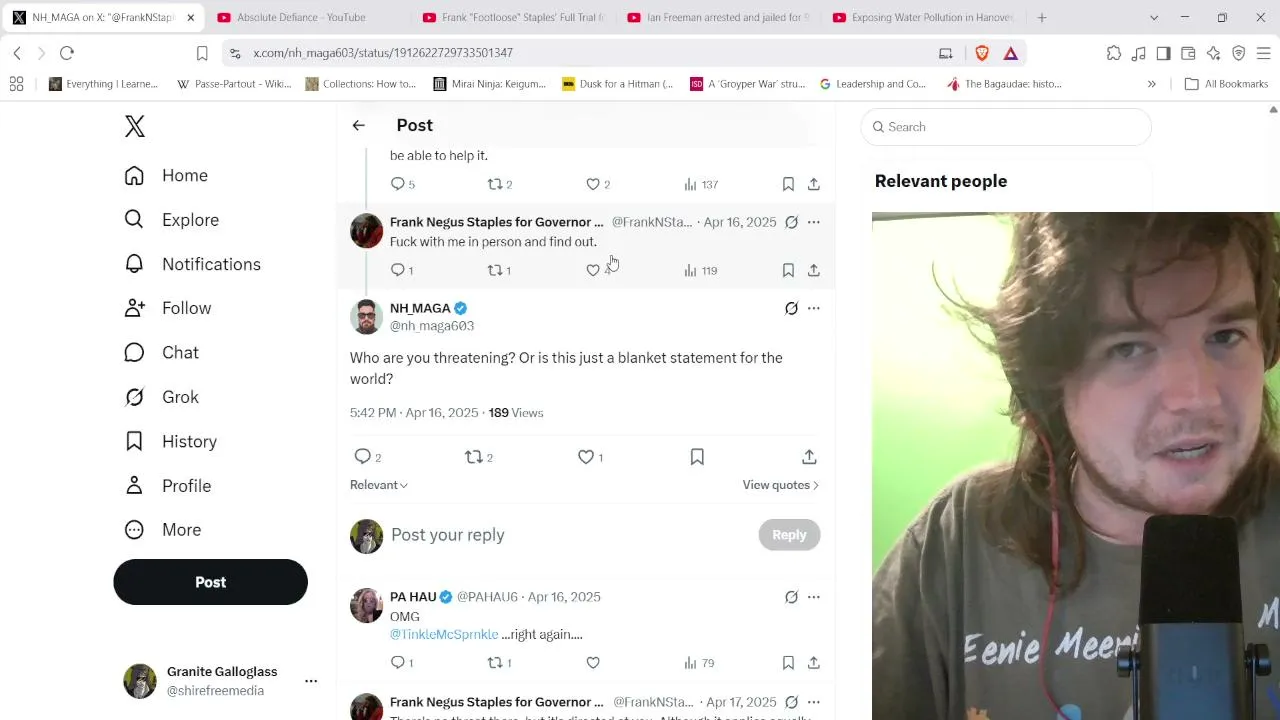Viewport: 1280px width, 720px height.
Task: Expand hidden bookmarks chevron in bookmarks bar
Action: click(x=1151, y=84)
